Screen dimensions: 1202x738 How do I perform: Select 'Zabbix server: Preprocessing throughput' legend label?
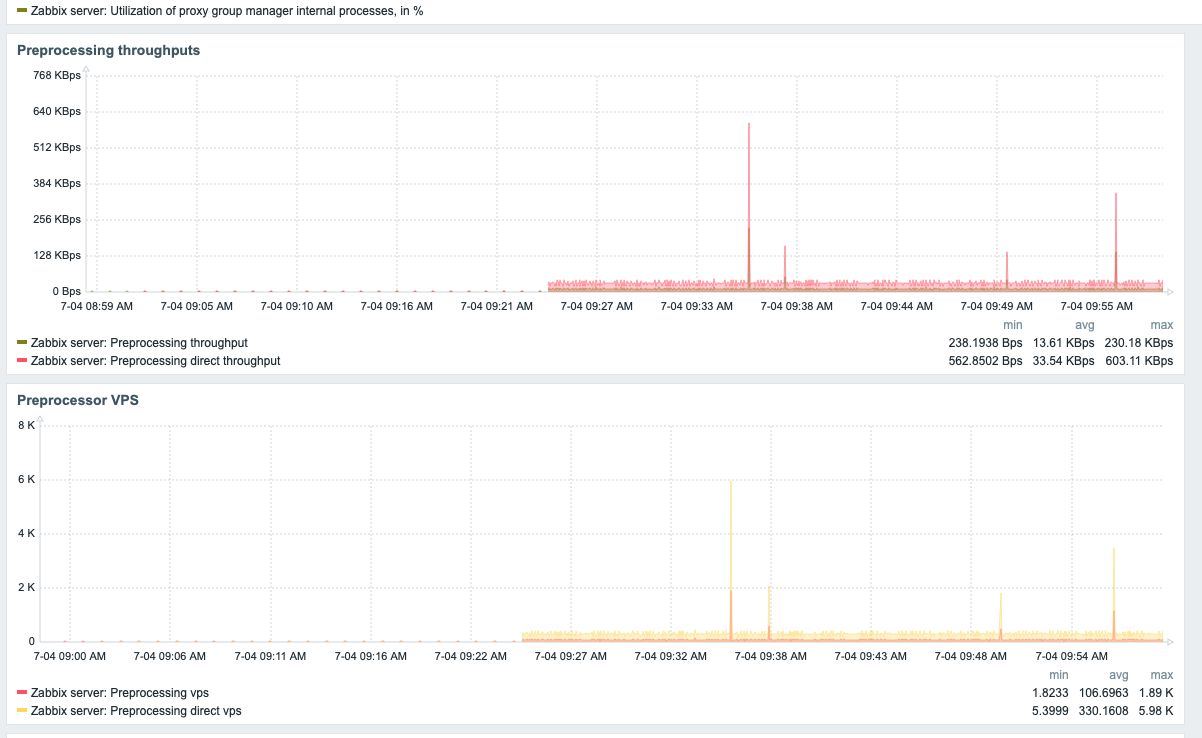(139, 343)
